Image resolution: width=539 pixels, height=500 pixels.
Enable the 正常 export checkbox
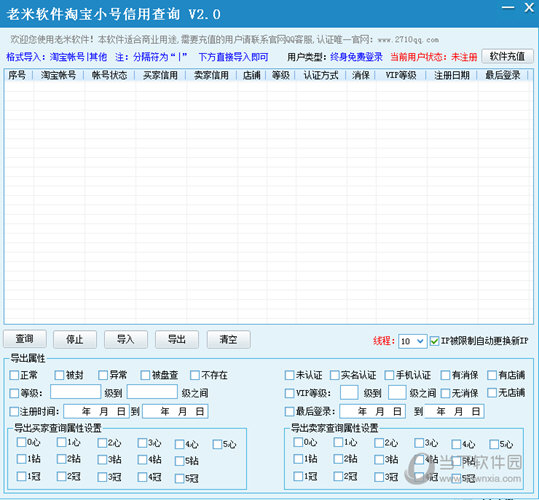coord(14,375)
